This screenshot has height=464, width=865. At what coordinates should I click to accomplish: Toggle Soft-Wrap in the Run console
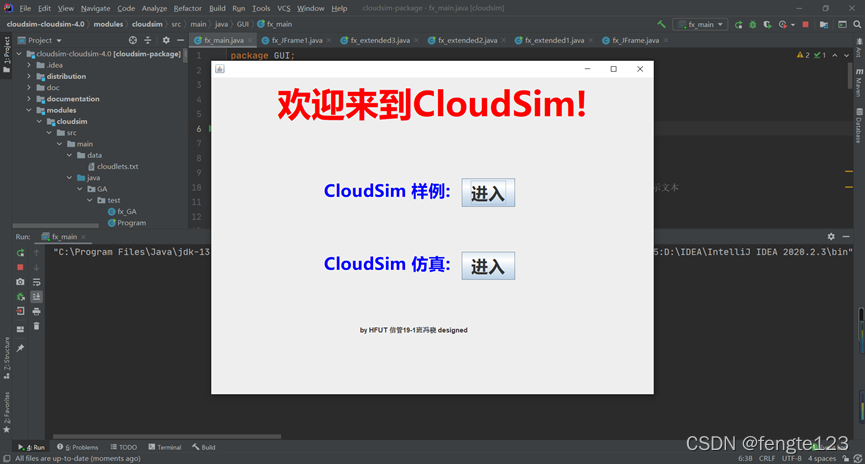(x=36, y=282)
